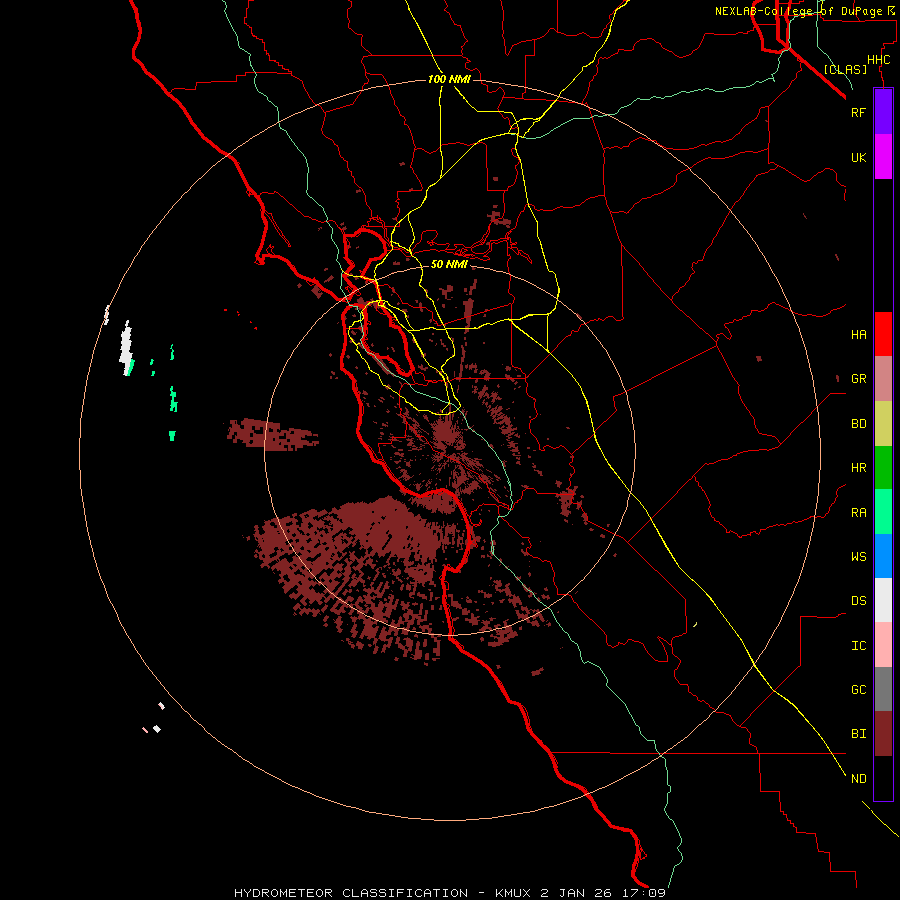Viewport: 900px width, 900px height.
Task: Pick the mint green RA legend swatch
Action: click(883, 512)
